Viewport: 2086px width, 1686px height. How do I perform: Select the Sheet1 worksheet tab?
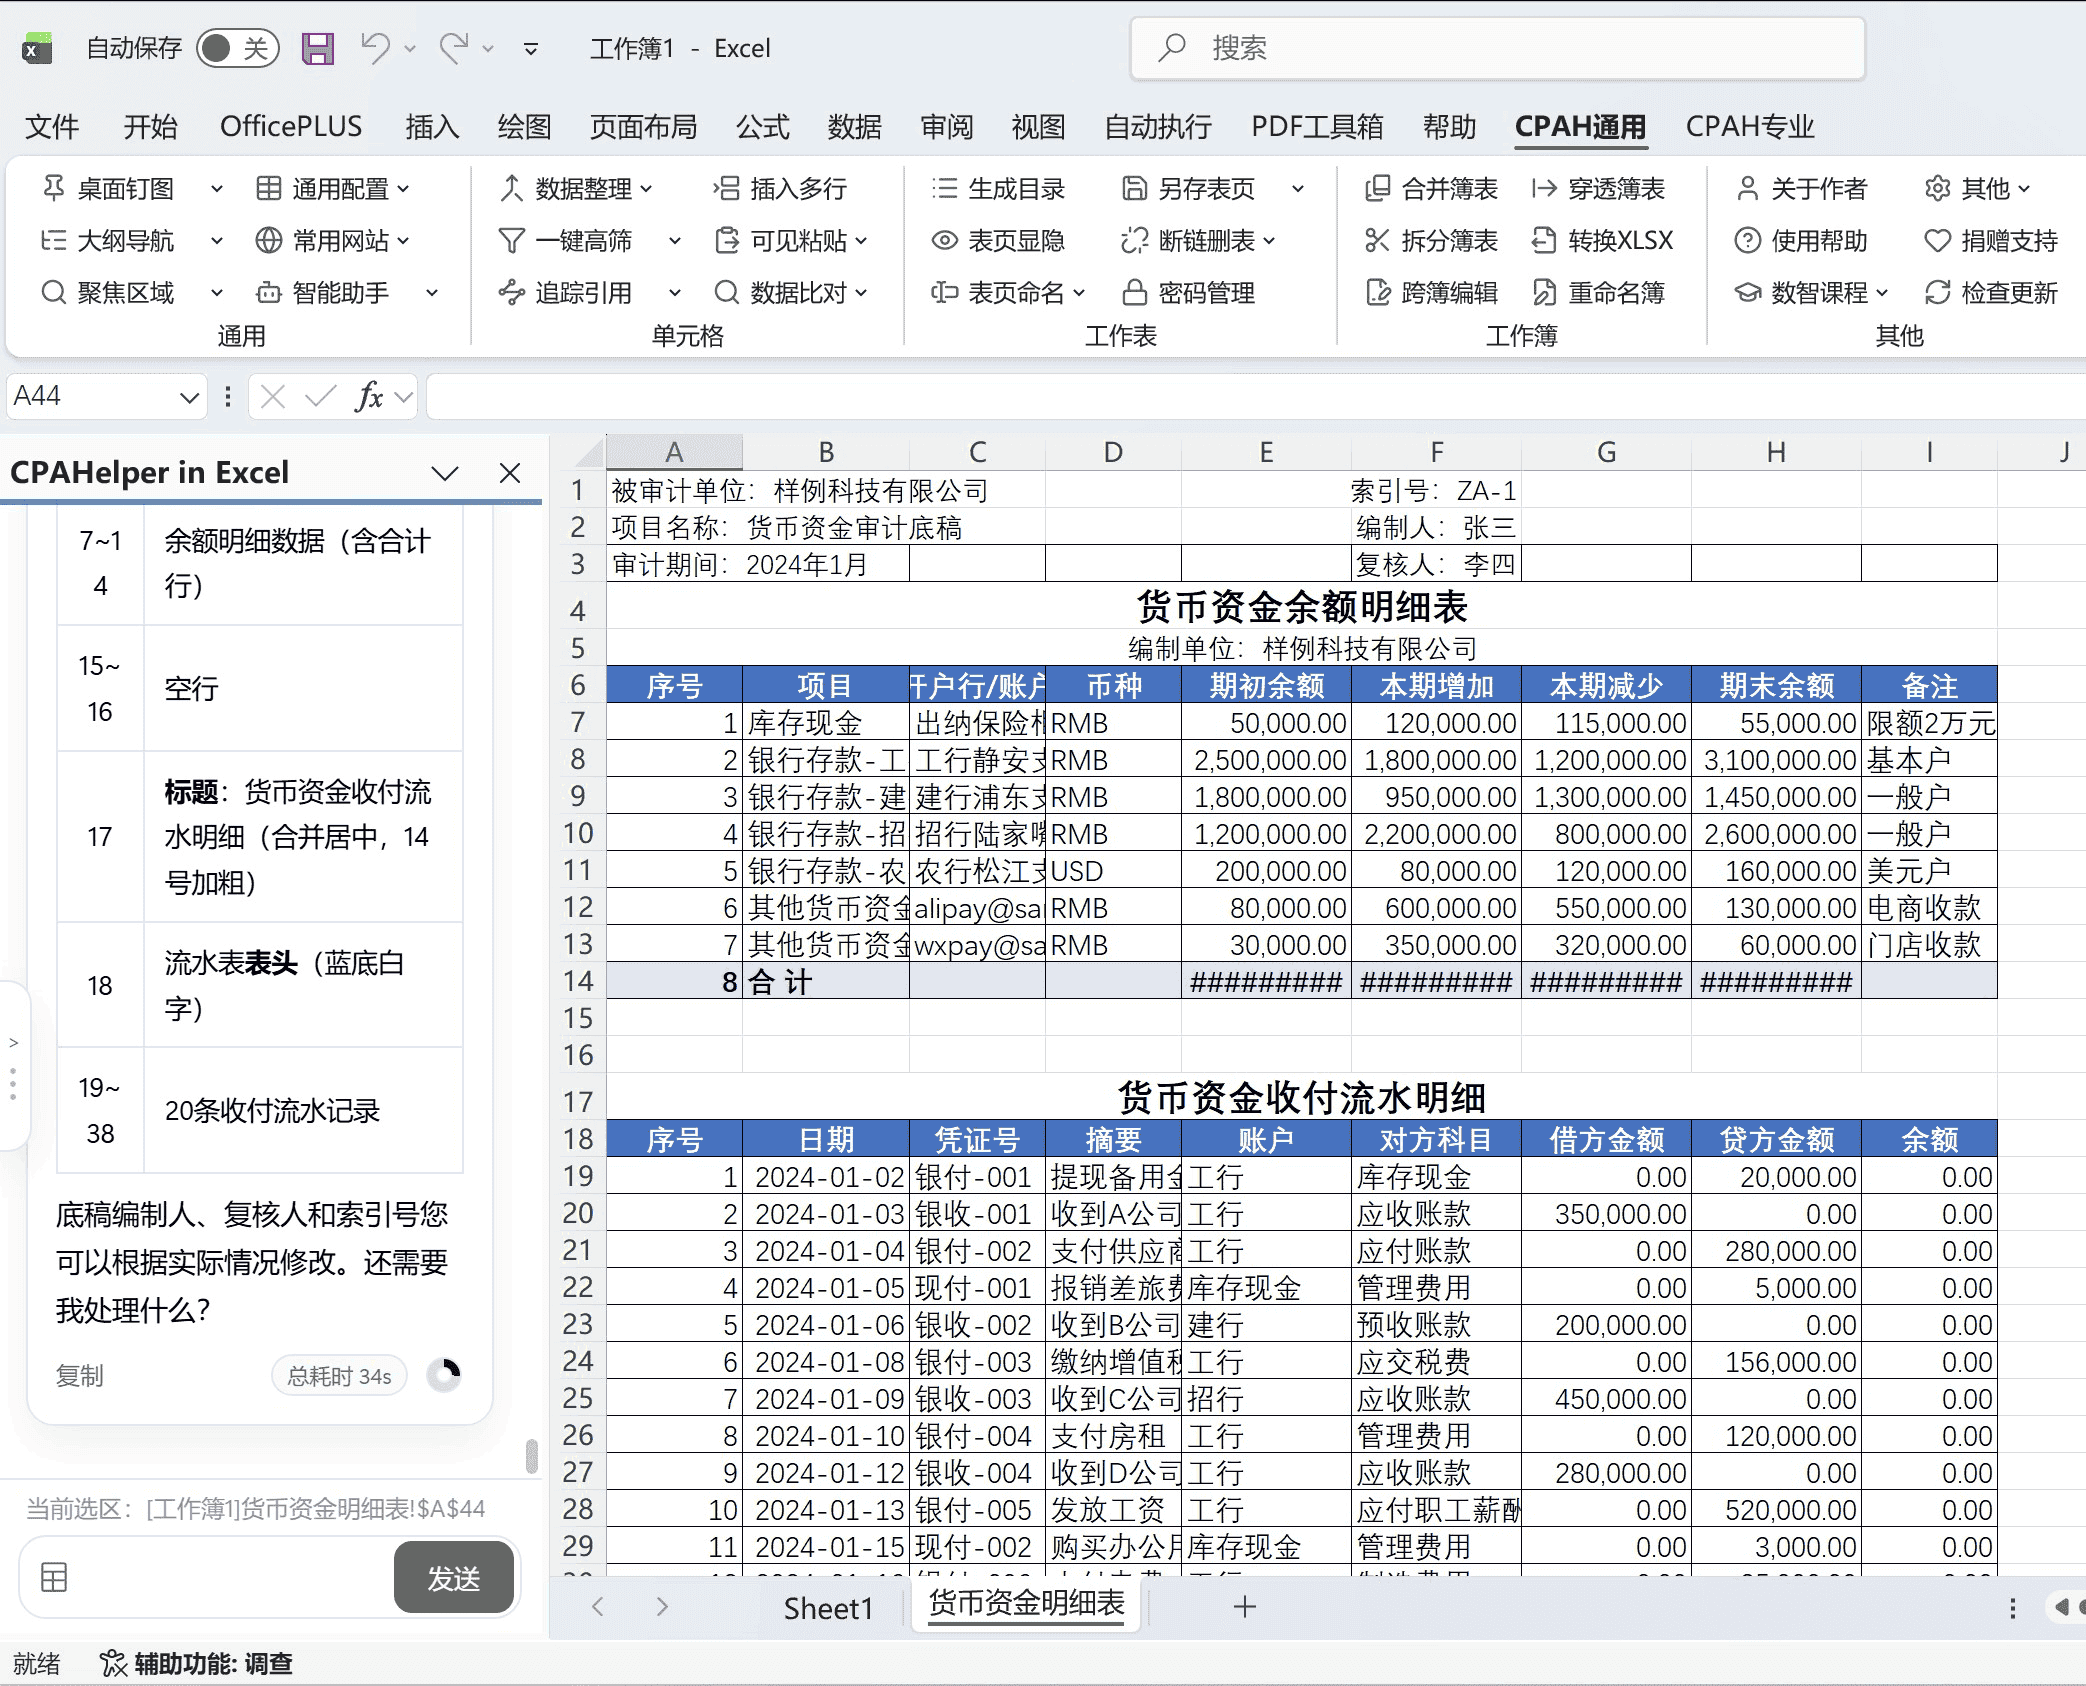click(x=828, y=1608)
